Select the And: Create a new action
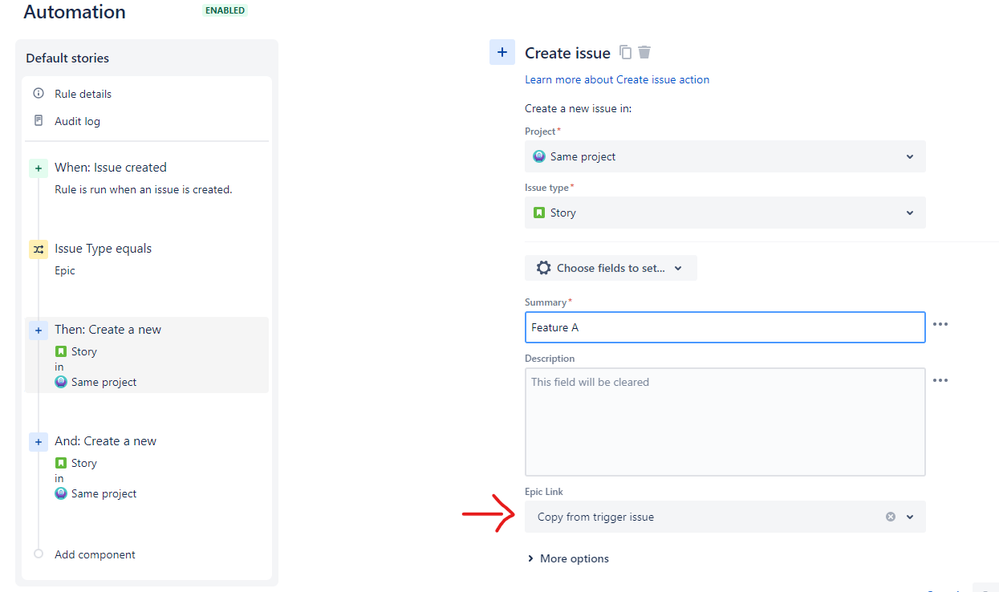Image resolution: width=999 pixels, height=592 pixels. pos(105,441)
